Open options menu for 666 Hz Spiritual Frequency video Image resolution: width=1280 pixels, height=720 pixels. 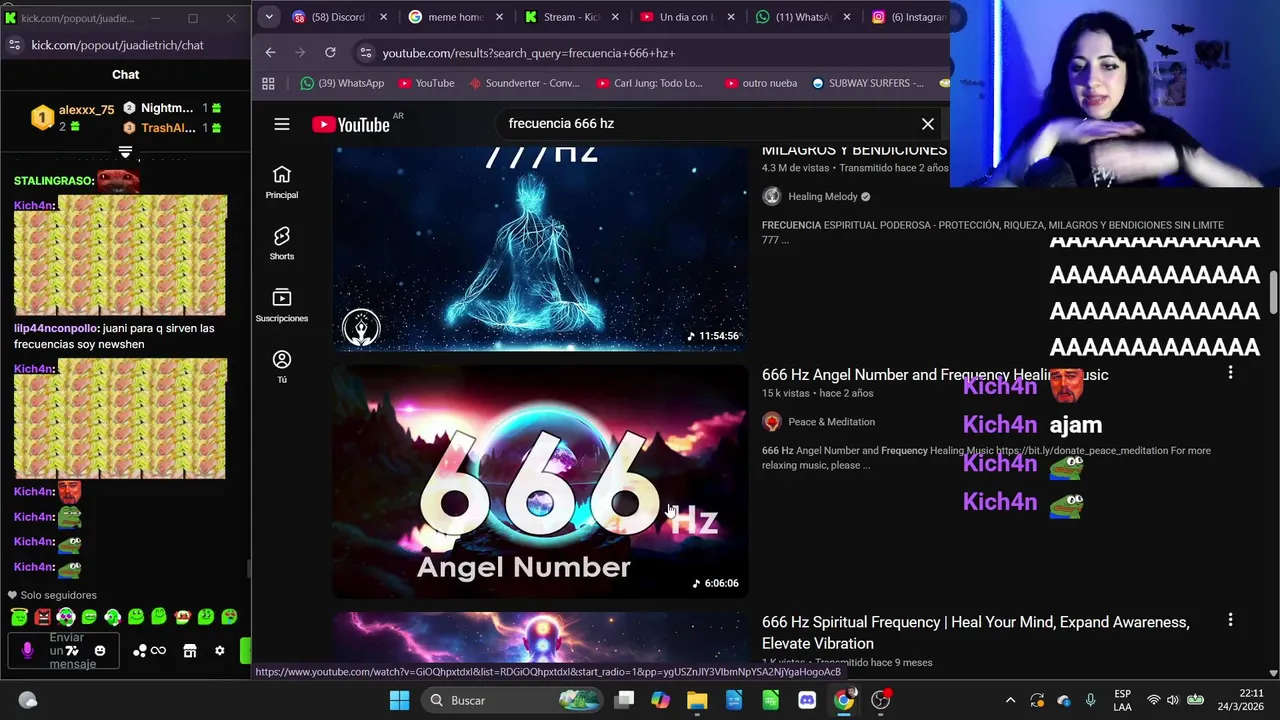coord(1230,620)
